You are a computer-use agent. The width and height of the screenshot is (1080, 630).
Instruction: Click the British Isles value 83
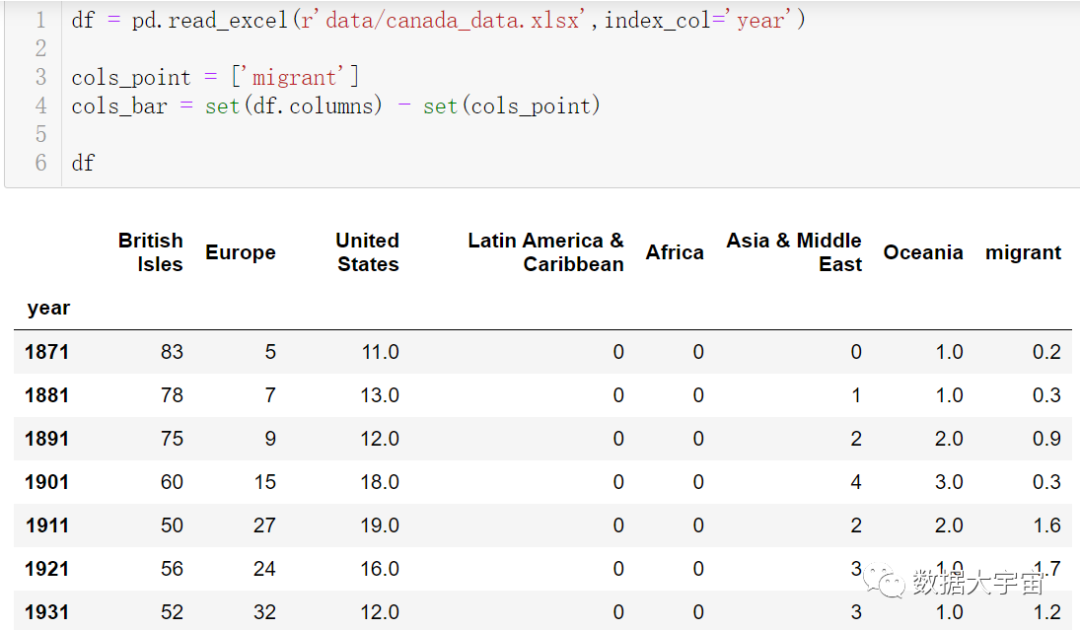[x=172, y=352]
